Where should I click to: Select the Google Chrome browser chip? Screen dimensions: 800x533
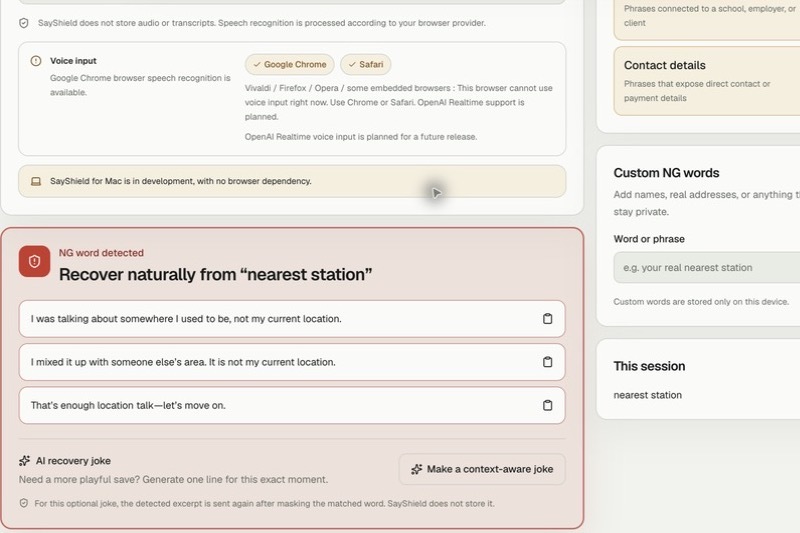[x=289, y=64]
